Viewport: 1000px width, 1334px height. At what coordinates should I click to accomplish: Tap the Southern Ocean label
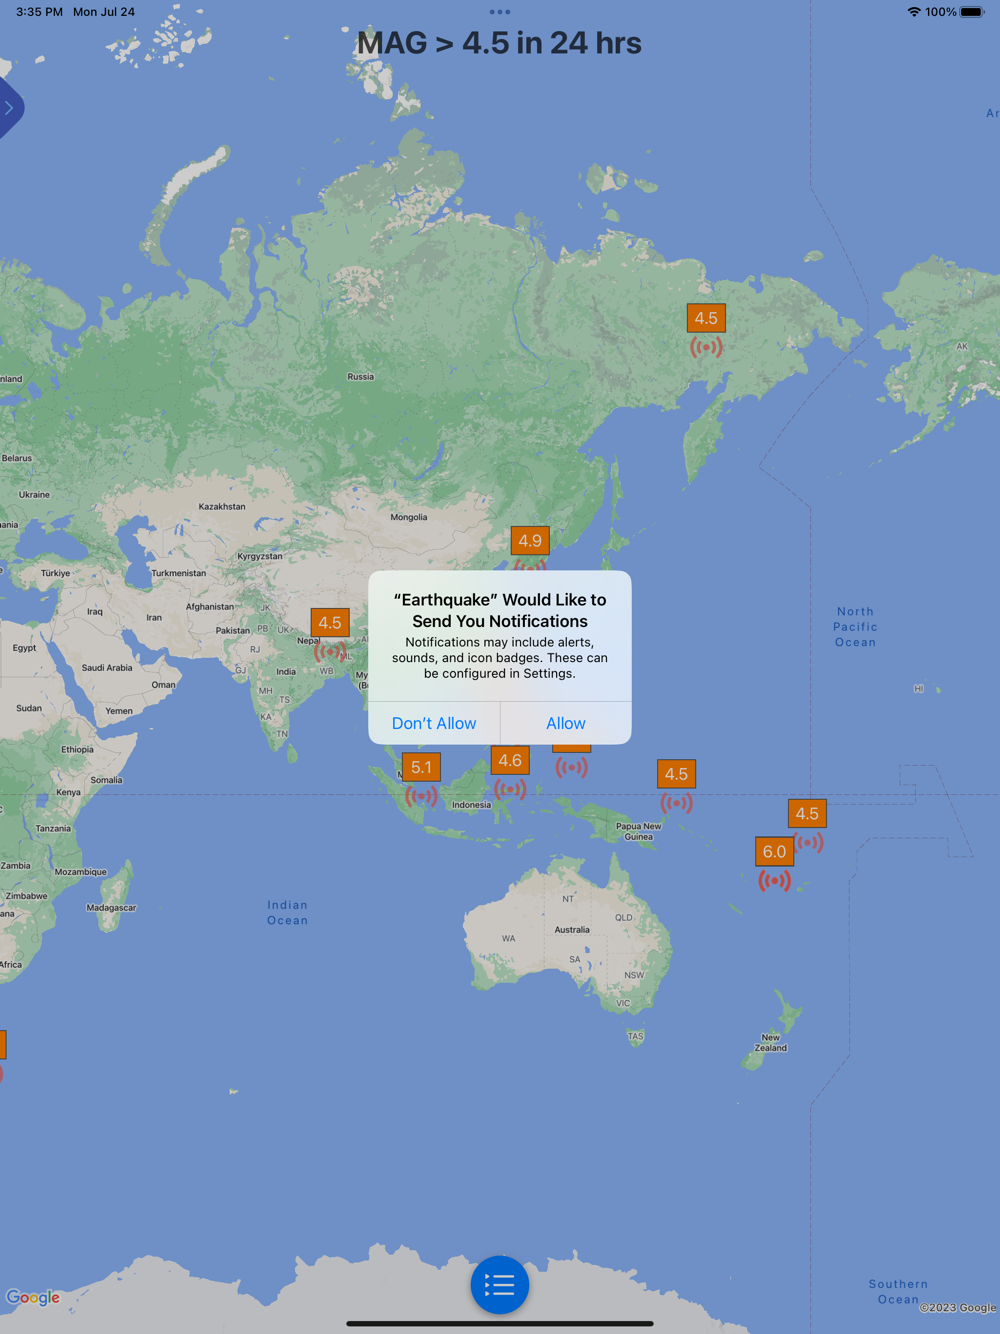coord(898,1292)
